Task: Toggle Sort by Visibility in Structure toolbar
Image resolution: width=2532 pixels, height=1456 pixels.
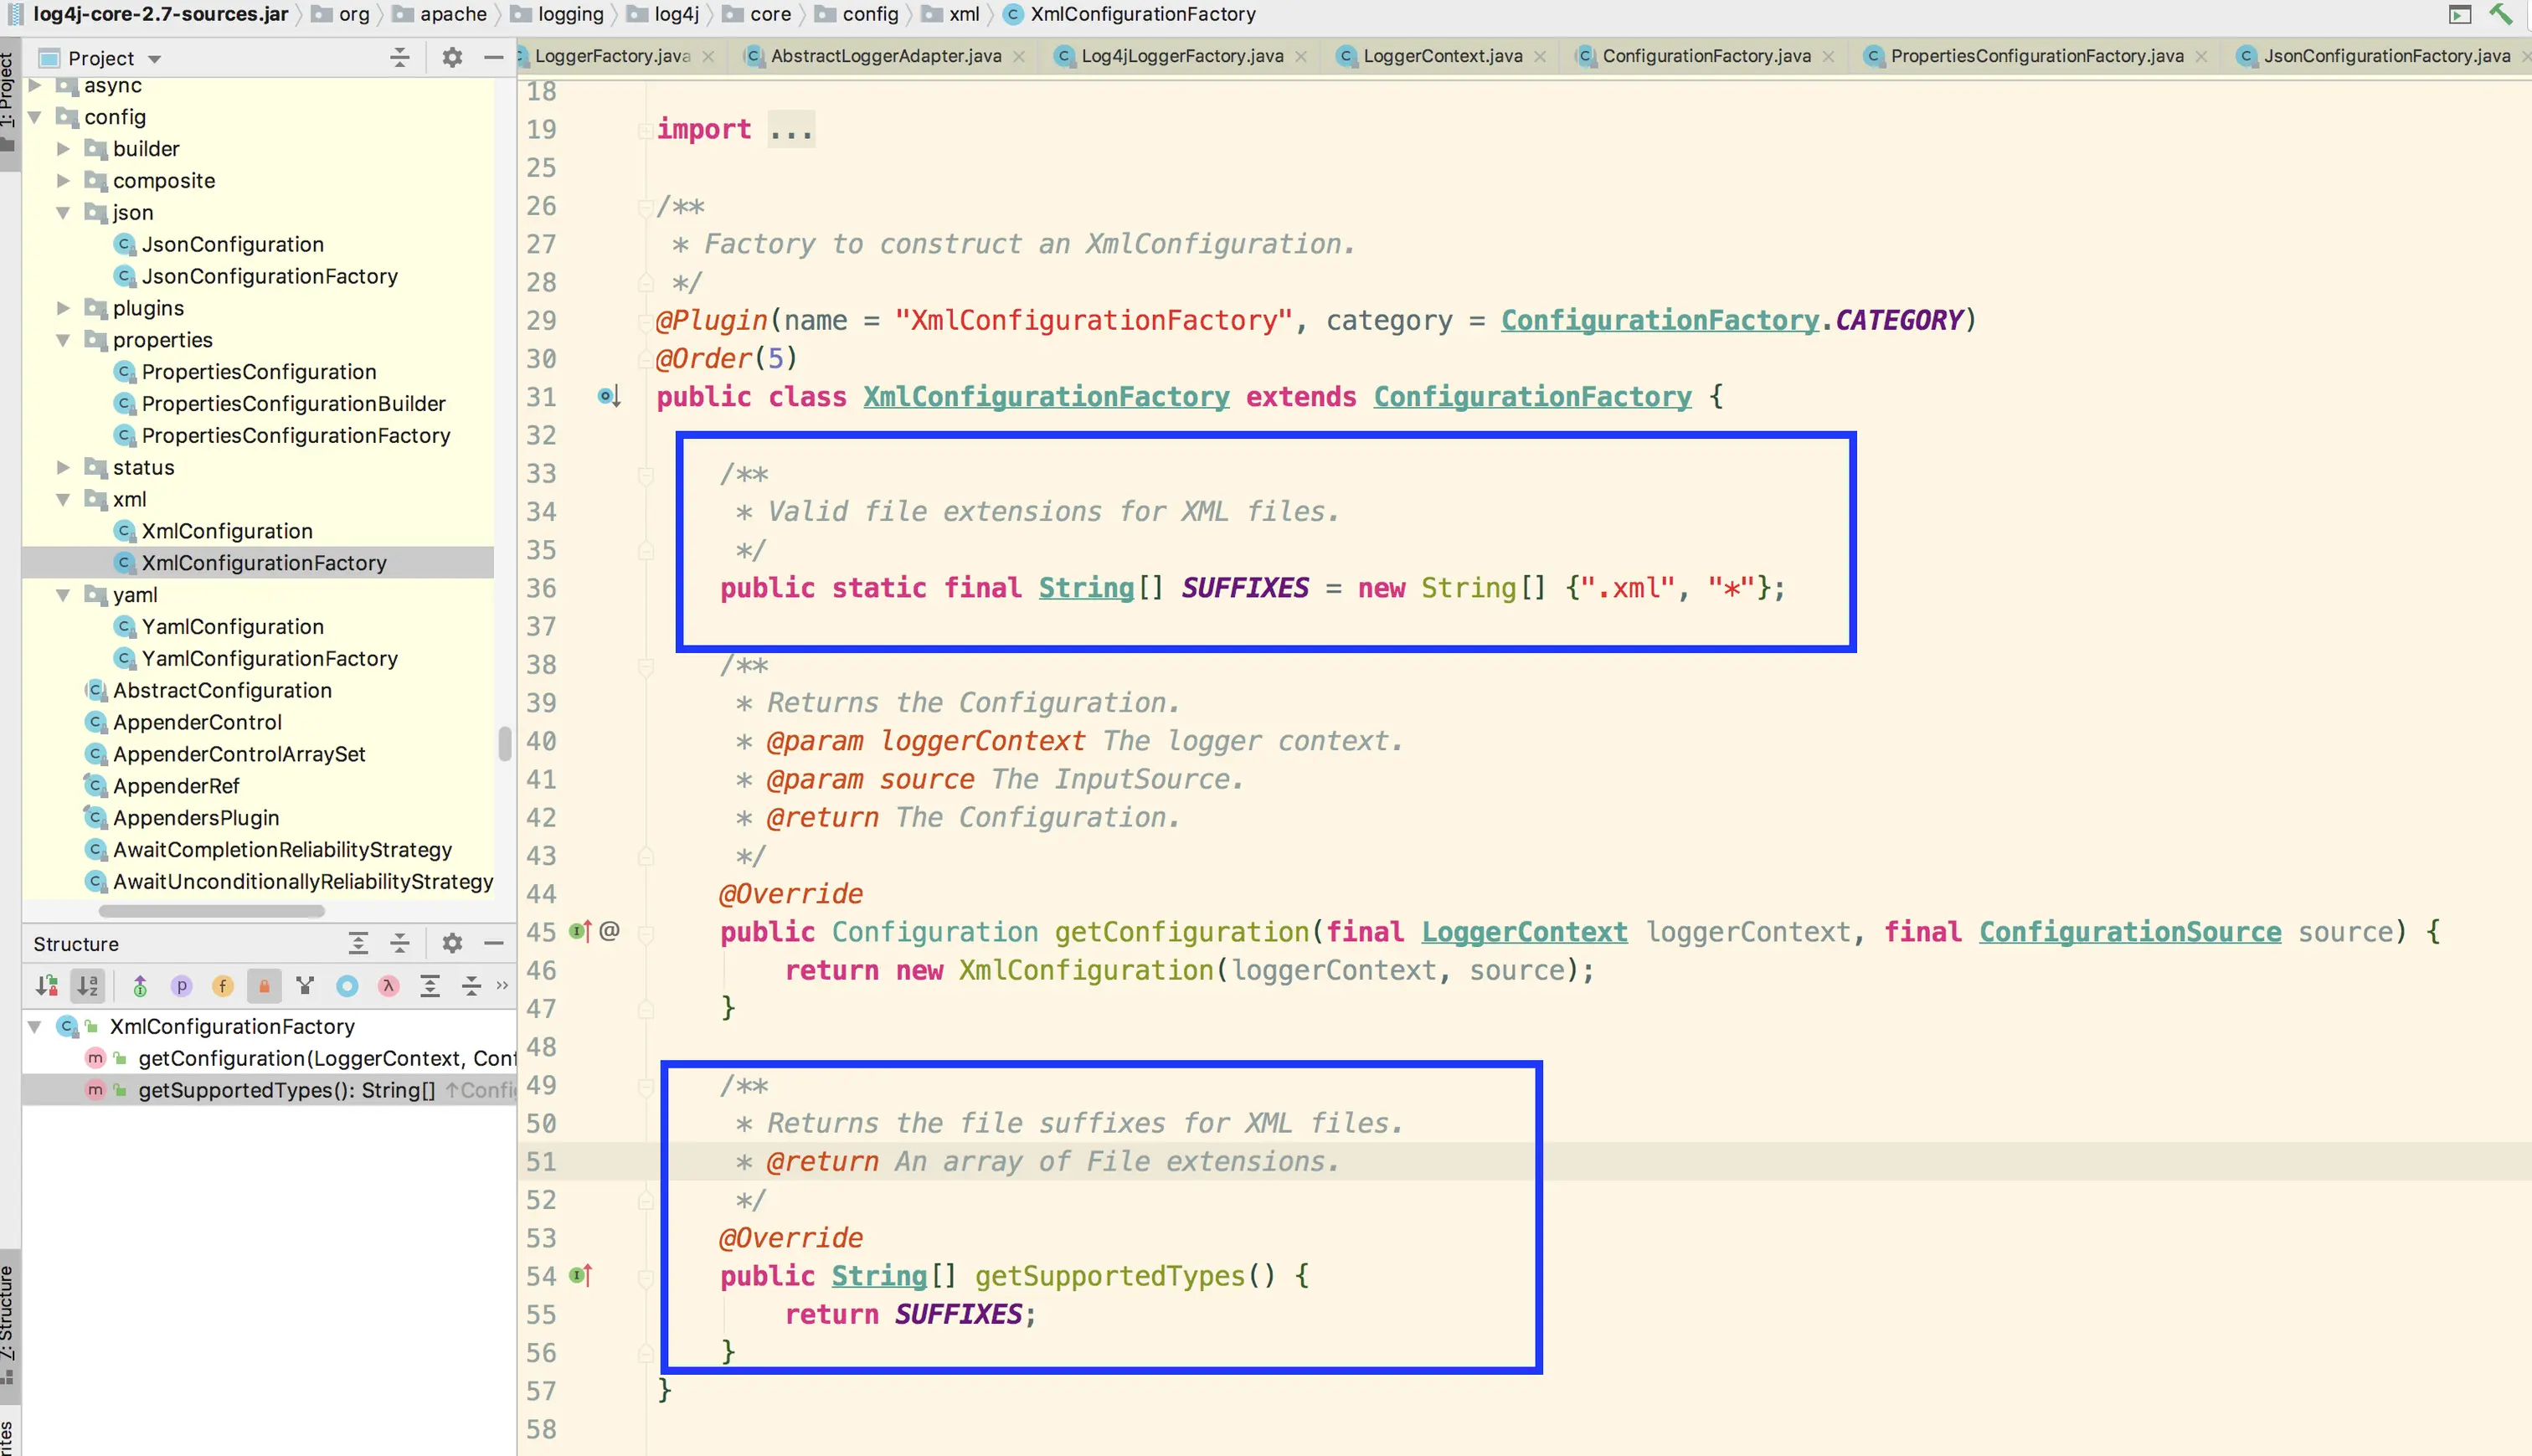Action: point(46,986)
